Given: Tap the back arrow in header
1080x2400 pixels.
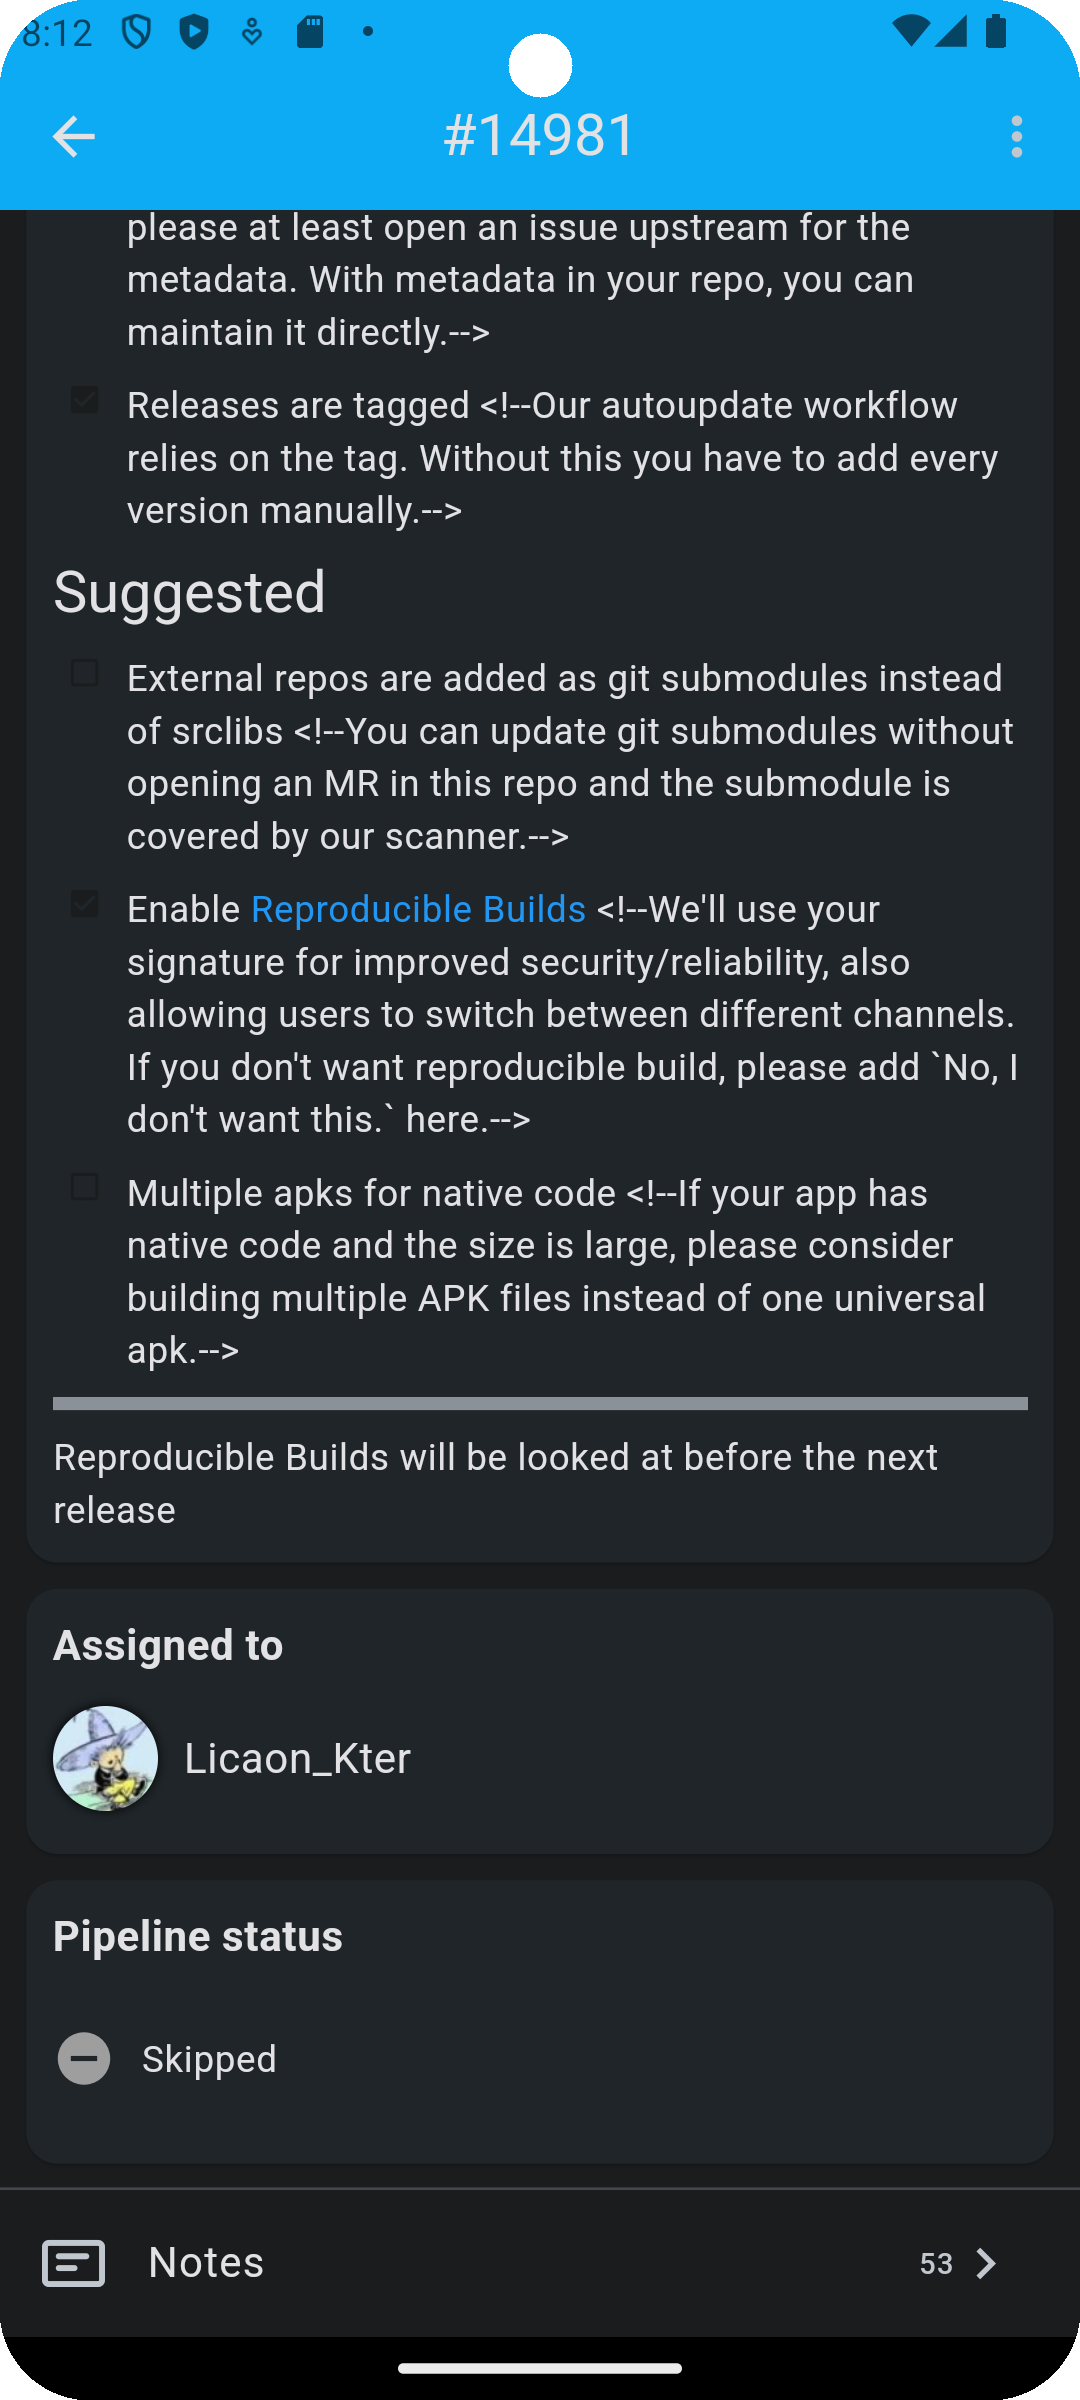Looking at the screenshot, I should [73, 136].
